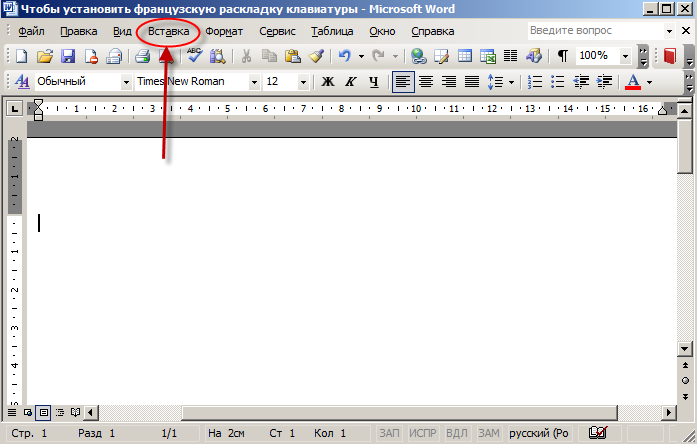Open the Drawing toolbar icon
Image resolution: width=697 pixels, height=444 pixels.
pyautogui.click(x=534, y=56)
